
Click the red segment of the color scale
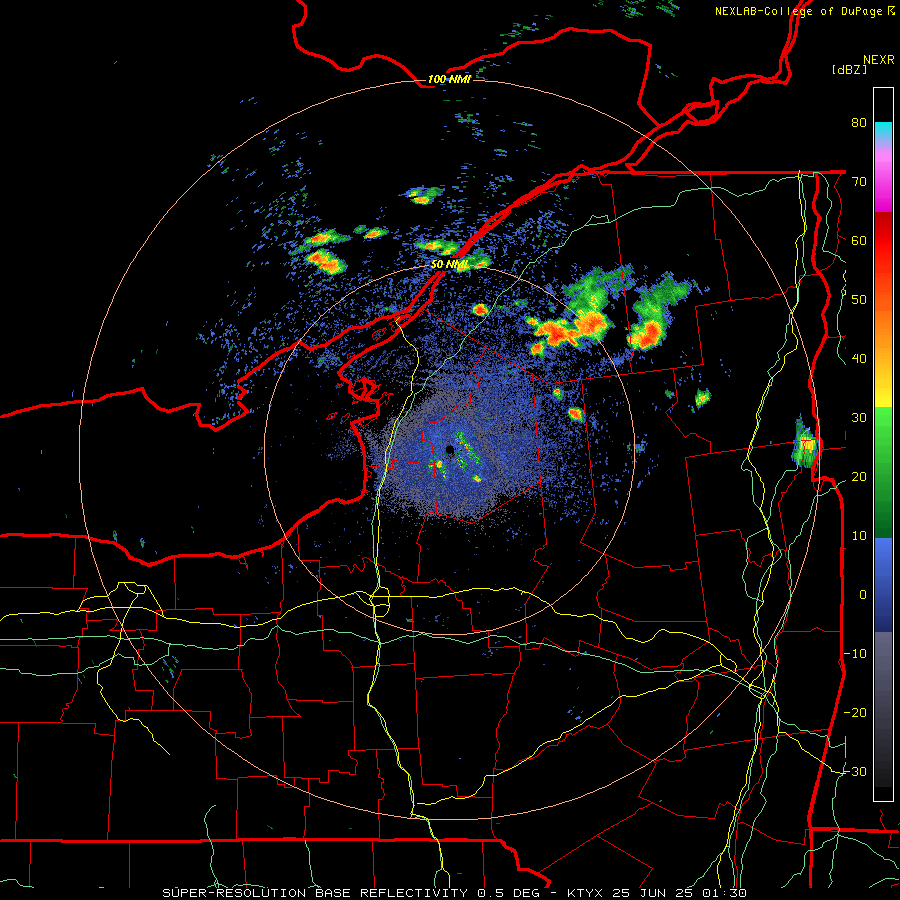(x=883, y=242)
